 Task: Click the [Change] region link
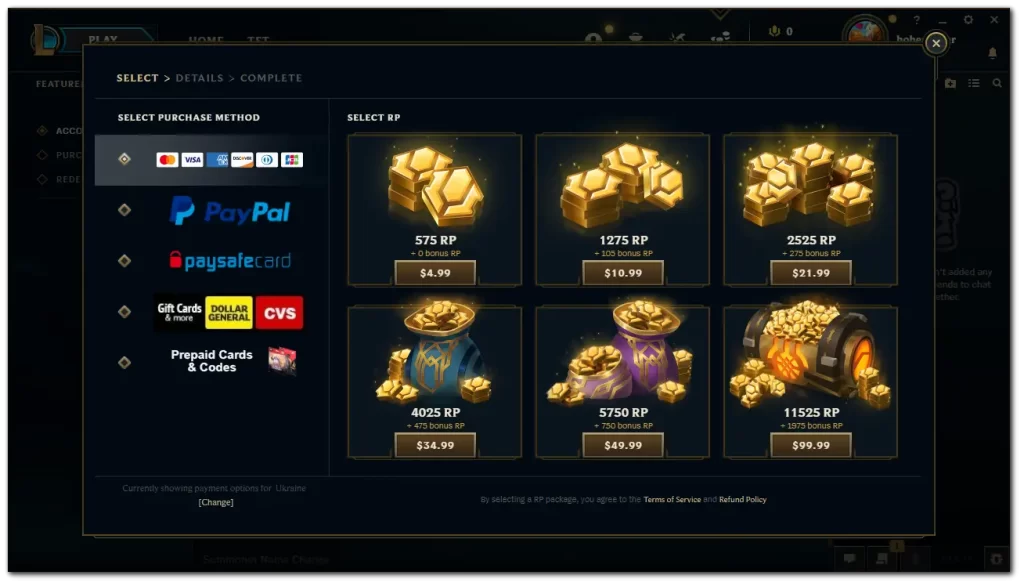click(216, 502)
